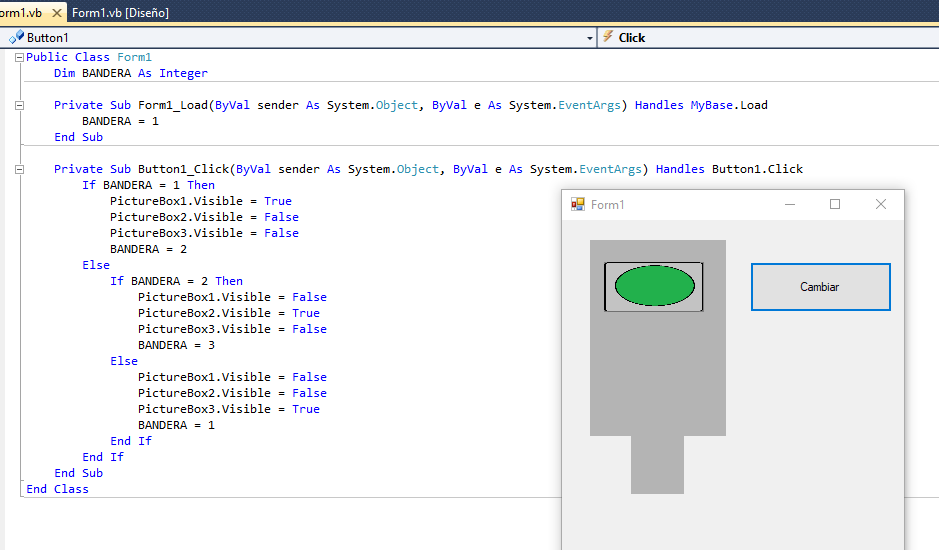The width and height of the screenshot is (939, 550).
Task: Click the Cambiar button in Form1
Action: [820, 287]
